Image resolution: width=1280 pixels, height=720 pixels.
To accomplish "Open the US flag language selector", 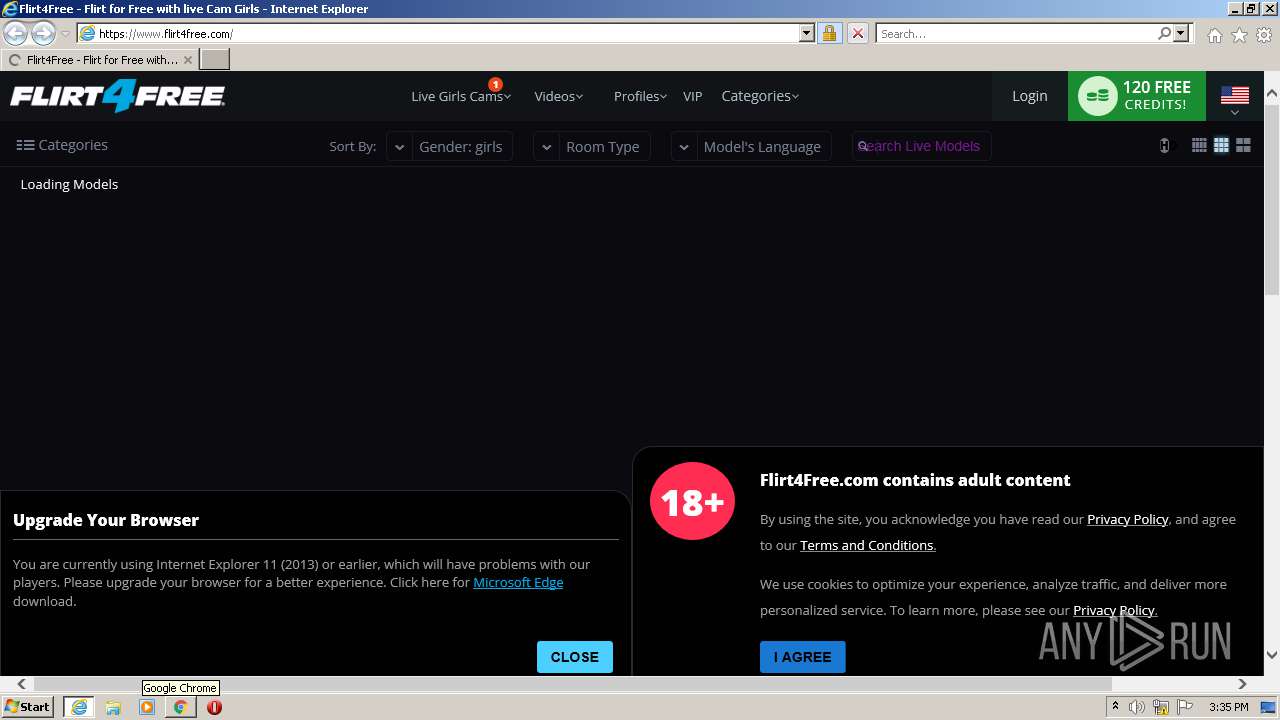I will click(x=1235, y=97).
